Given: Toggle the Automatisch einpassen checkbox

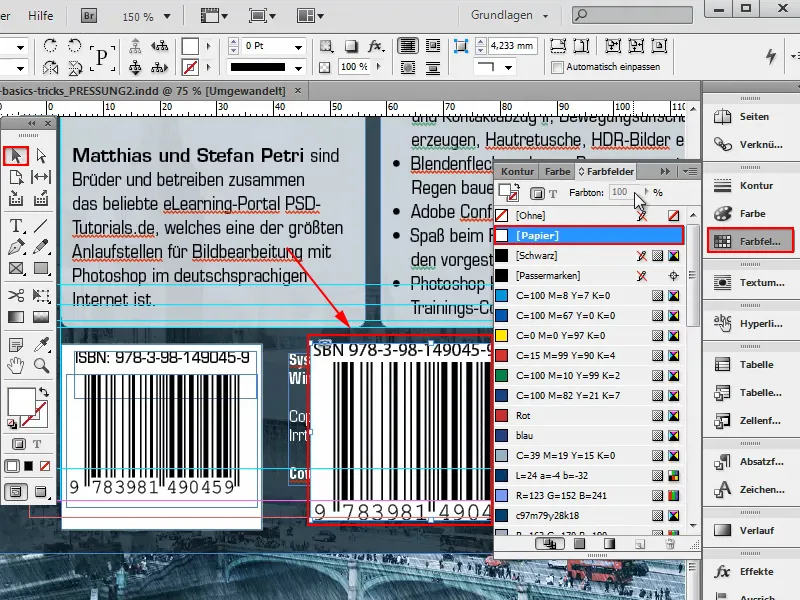Looking at the screenshot, I should [x=558, y=67].
